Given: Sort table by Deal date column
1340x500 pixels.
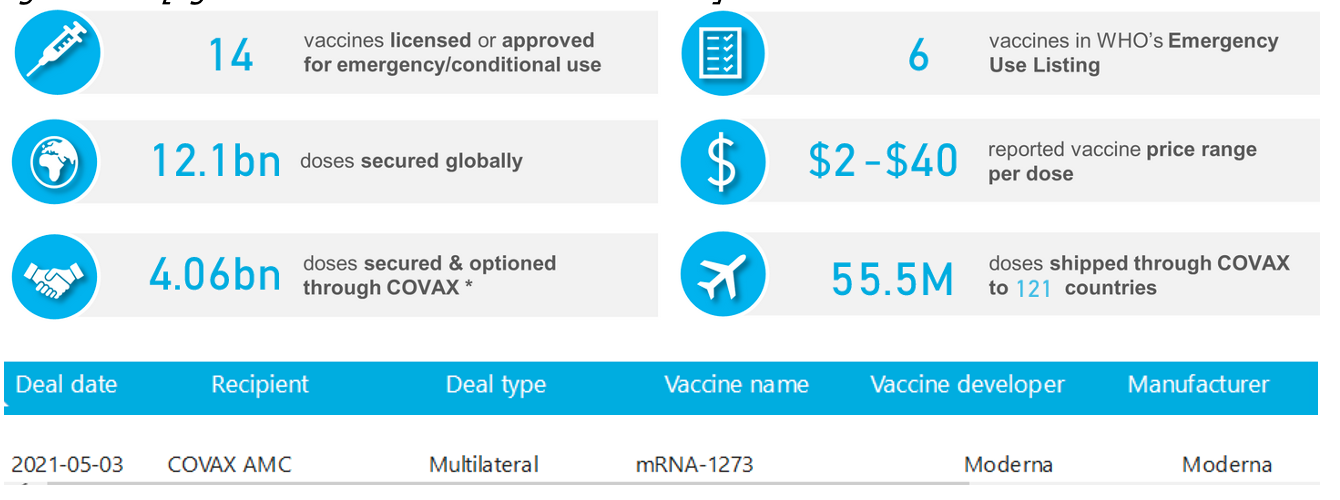Looking at the screenshot, I should pos(67,385).
